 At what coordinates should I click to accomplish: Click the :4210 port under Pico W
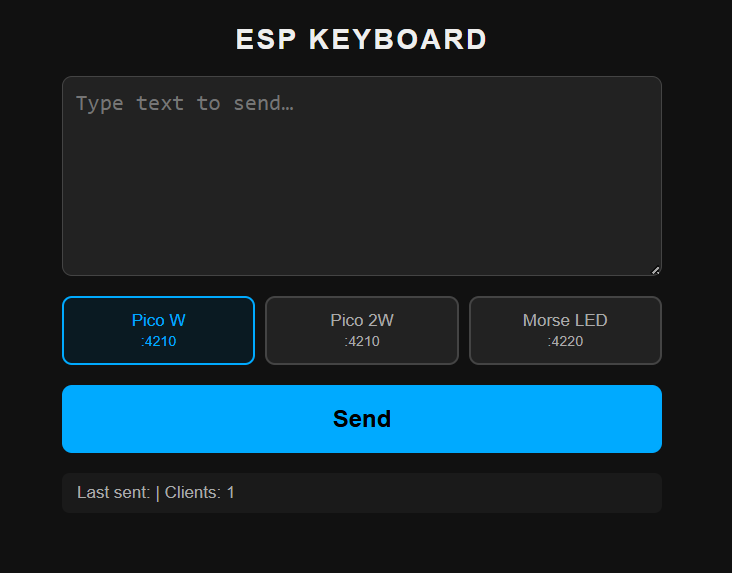pos(158,342)
